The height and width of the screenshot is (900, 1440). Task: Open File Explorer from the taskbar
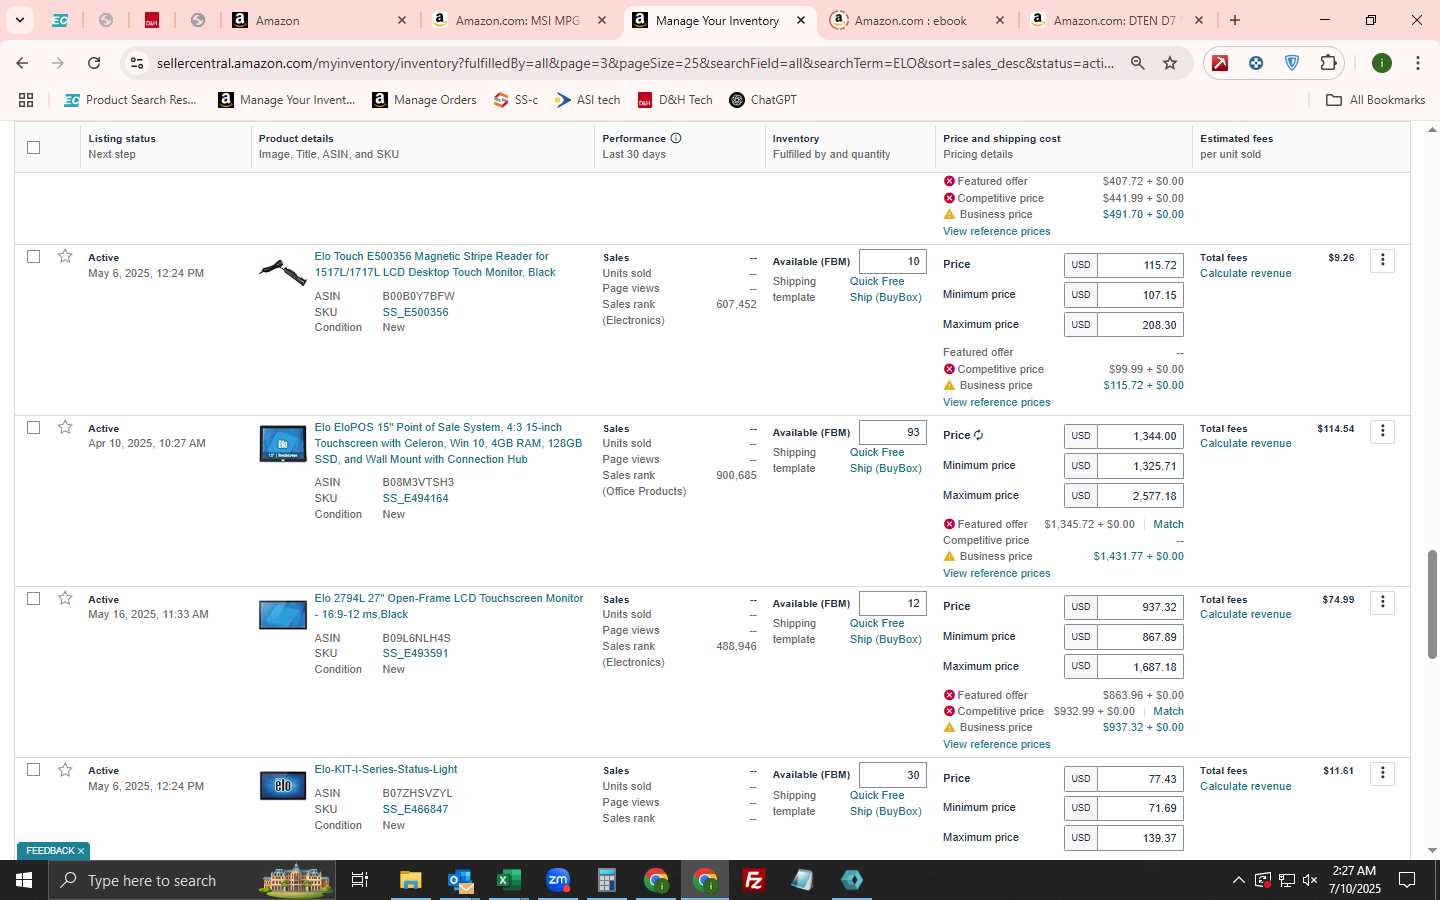(410, 880)
